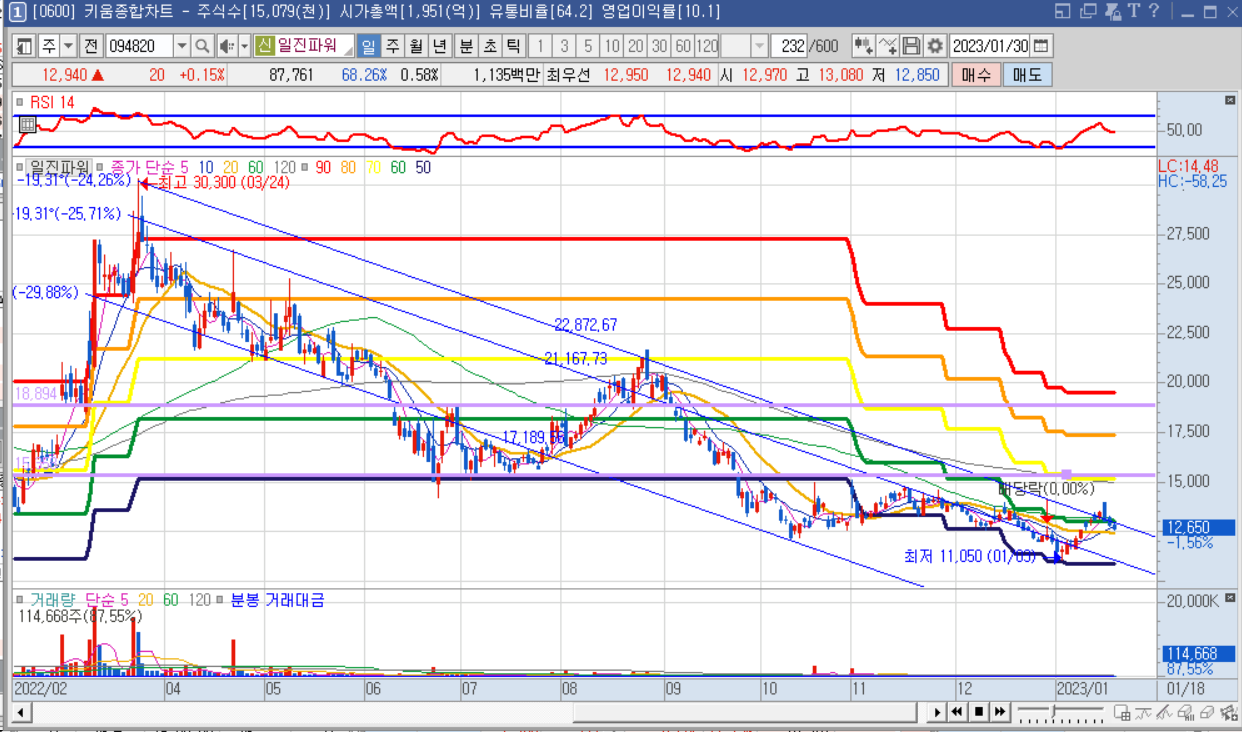Select the 일 (daily) period toggle
The width and height of the screenshot is (1242, 732).
(x=368, y=46)
